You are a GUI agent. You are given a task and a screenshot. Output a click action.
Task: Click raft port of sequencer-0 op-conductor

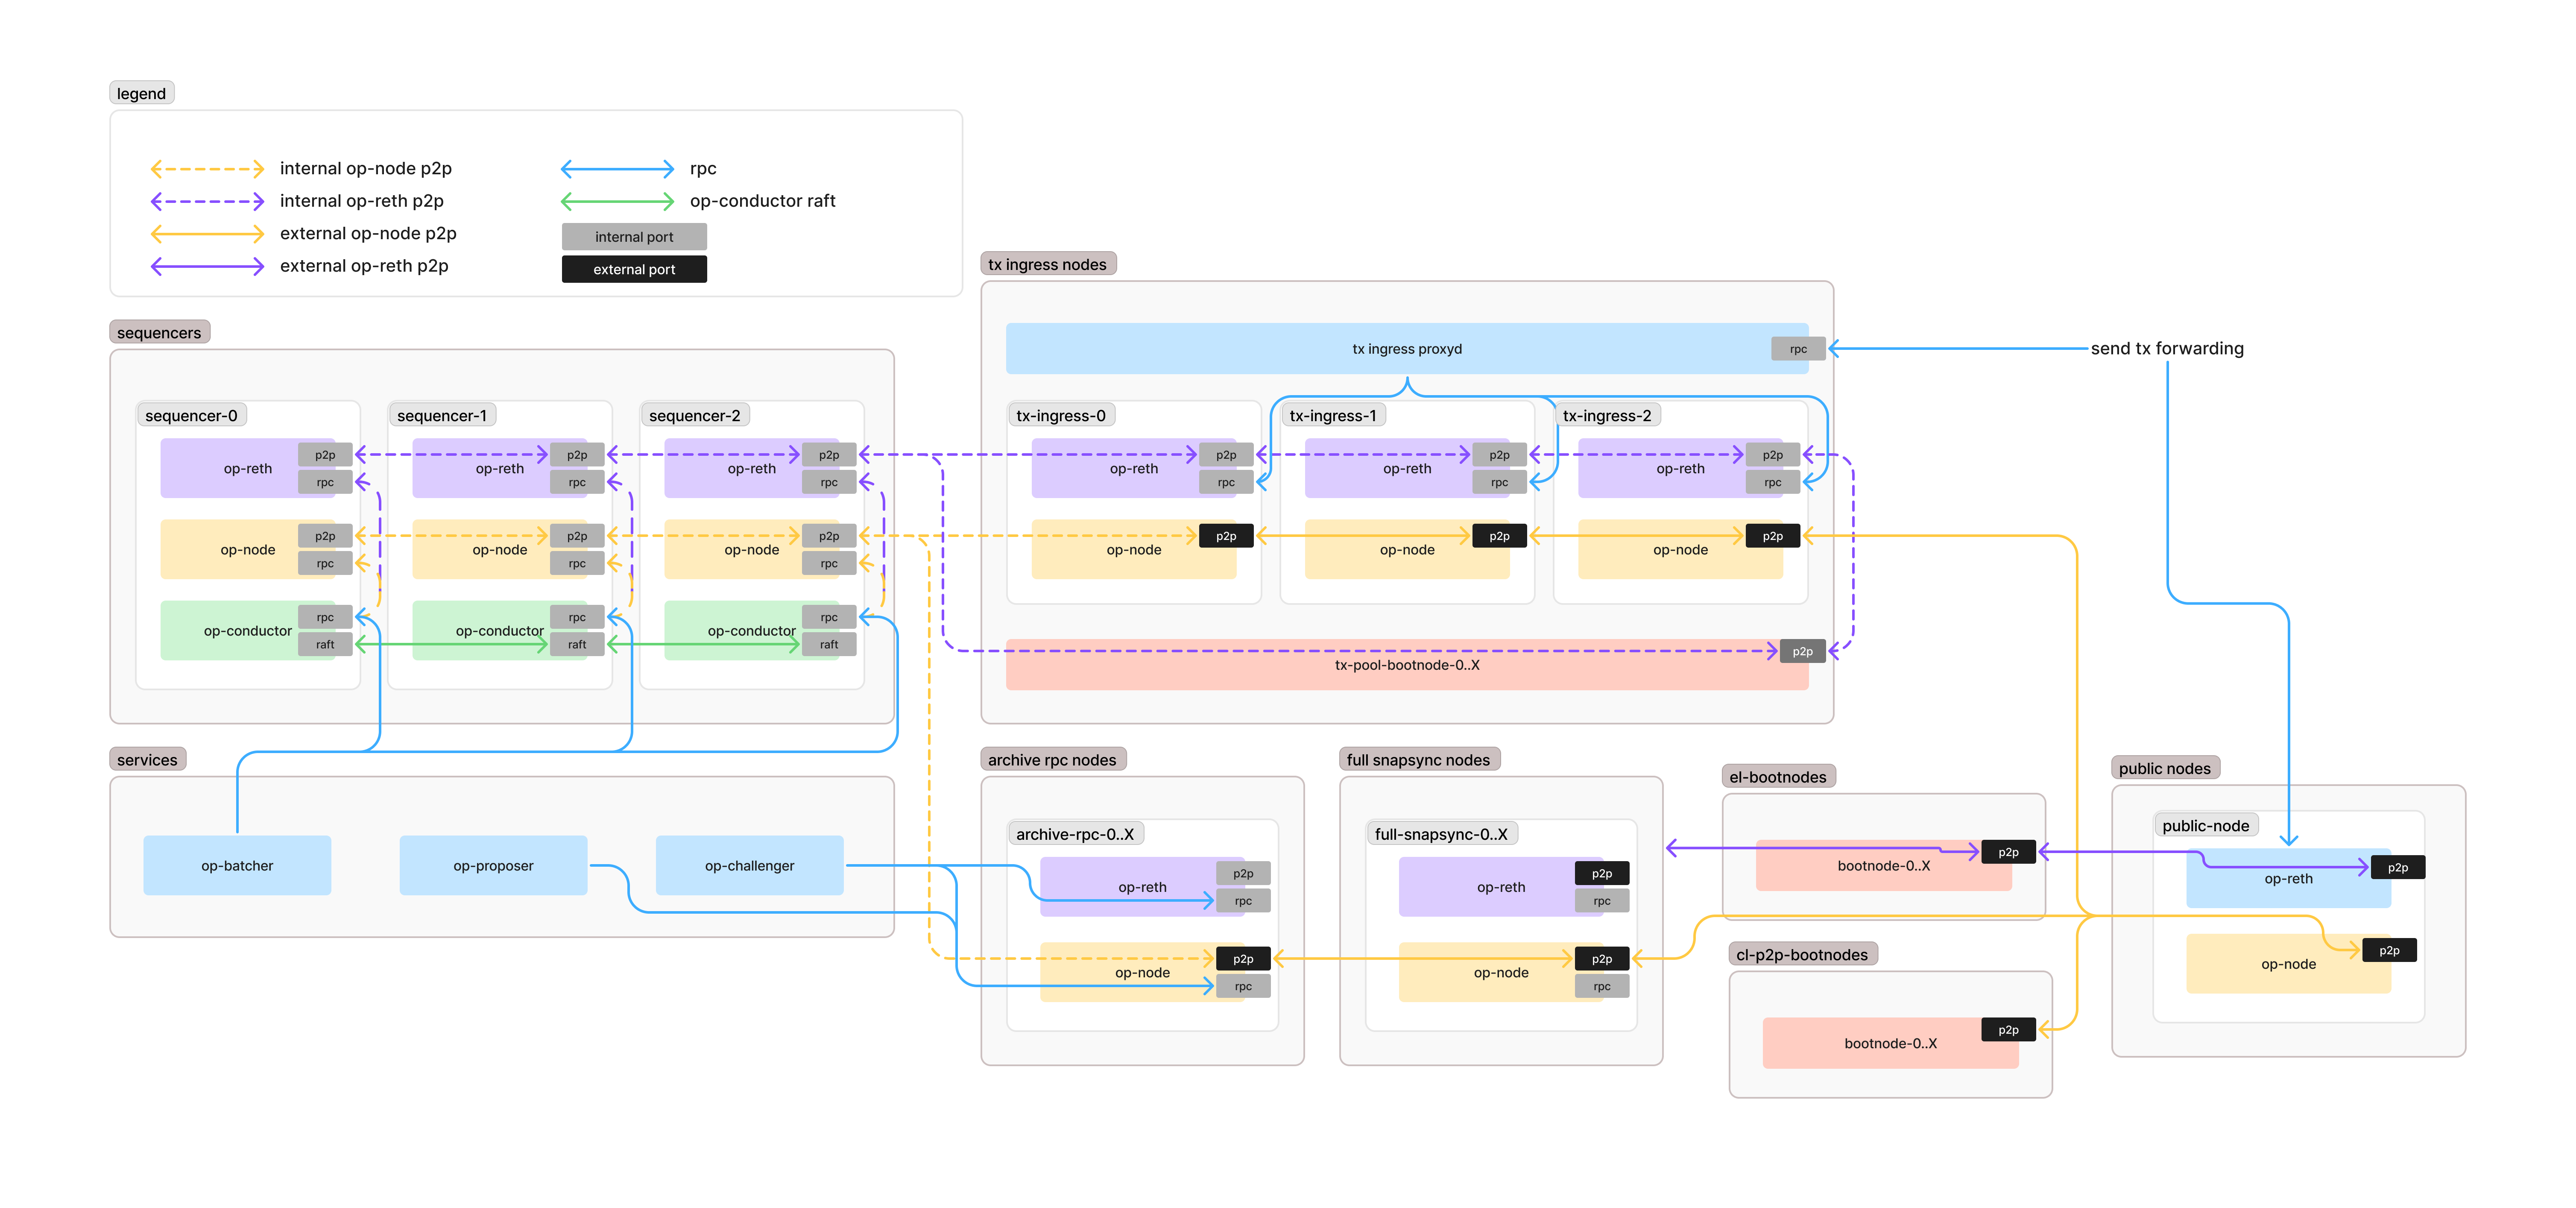point(325,644)
